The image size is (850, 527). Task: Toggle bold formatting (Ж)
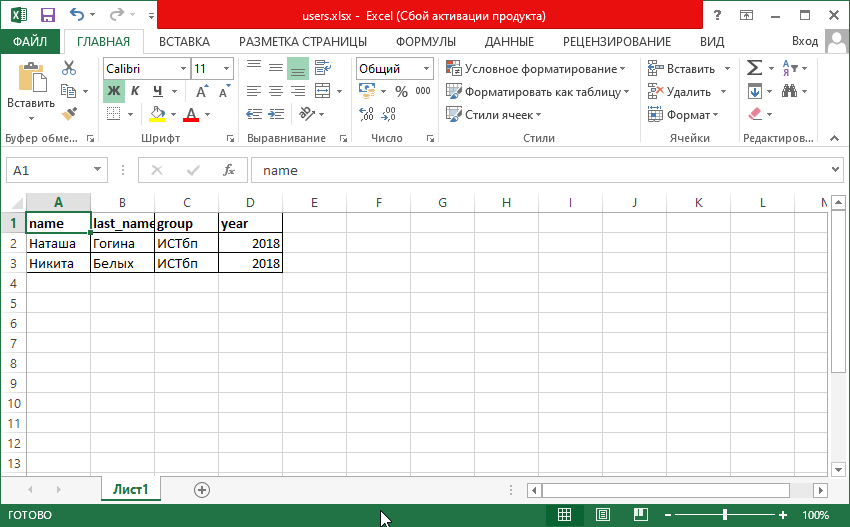[114, 91]
